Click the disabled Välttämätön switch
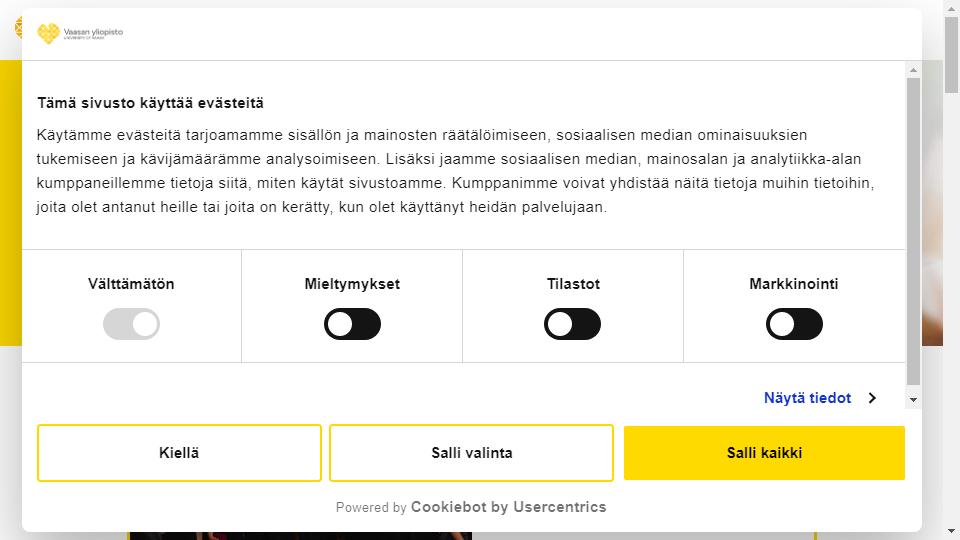The image size is (960, 540). pos(131,324)
